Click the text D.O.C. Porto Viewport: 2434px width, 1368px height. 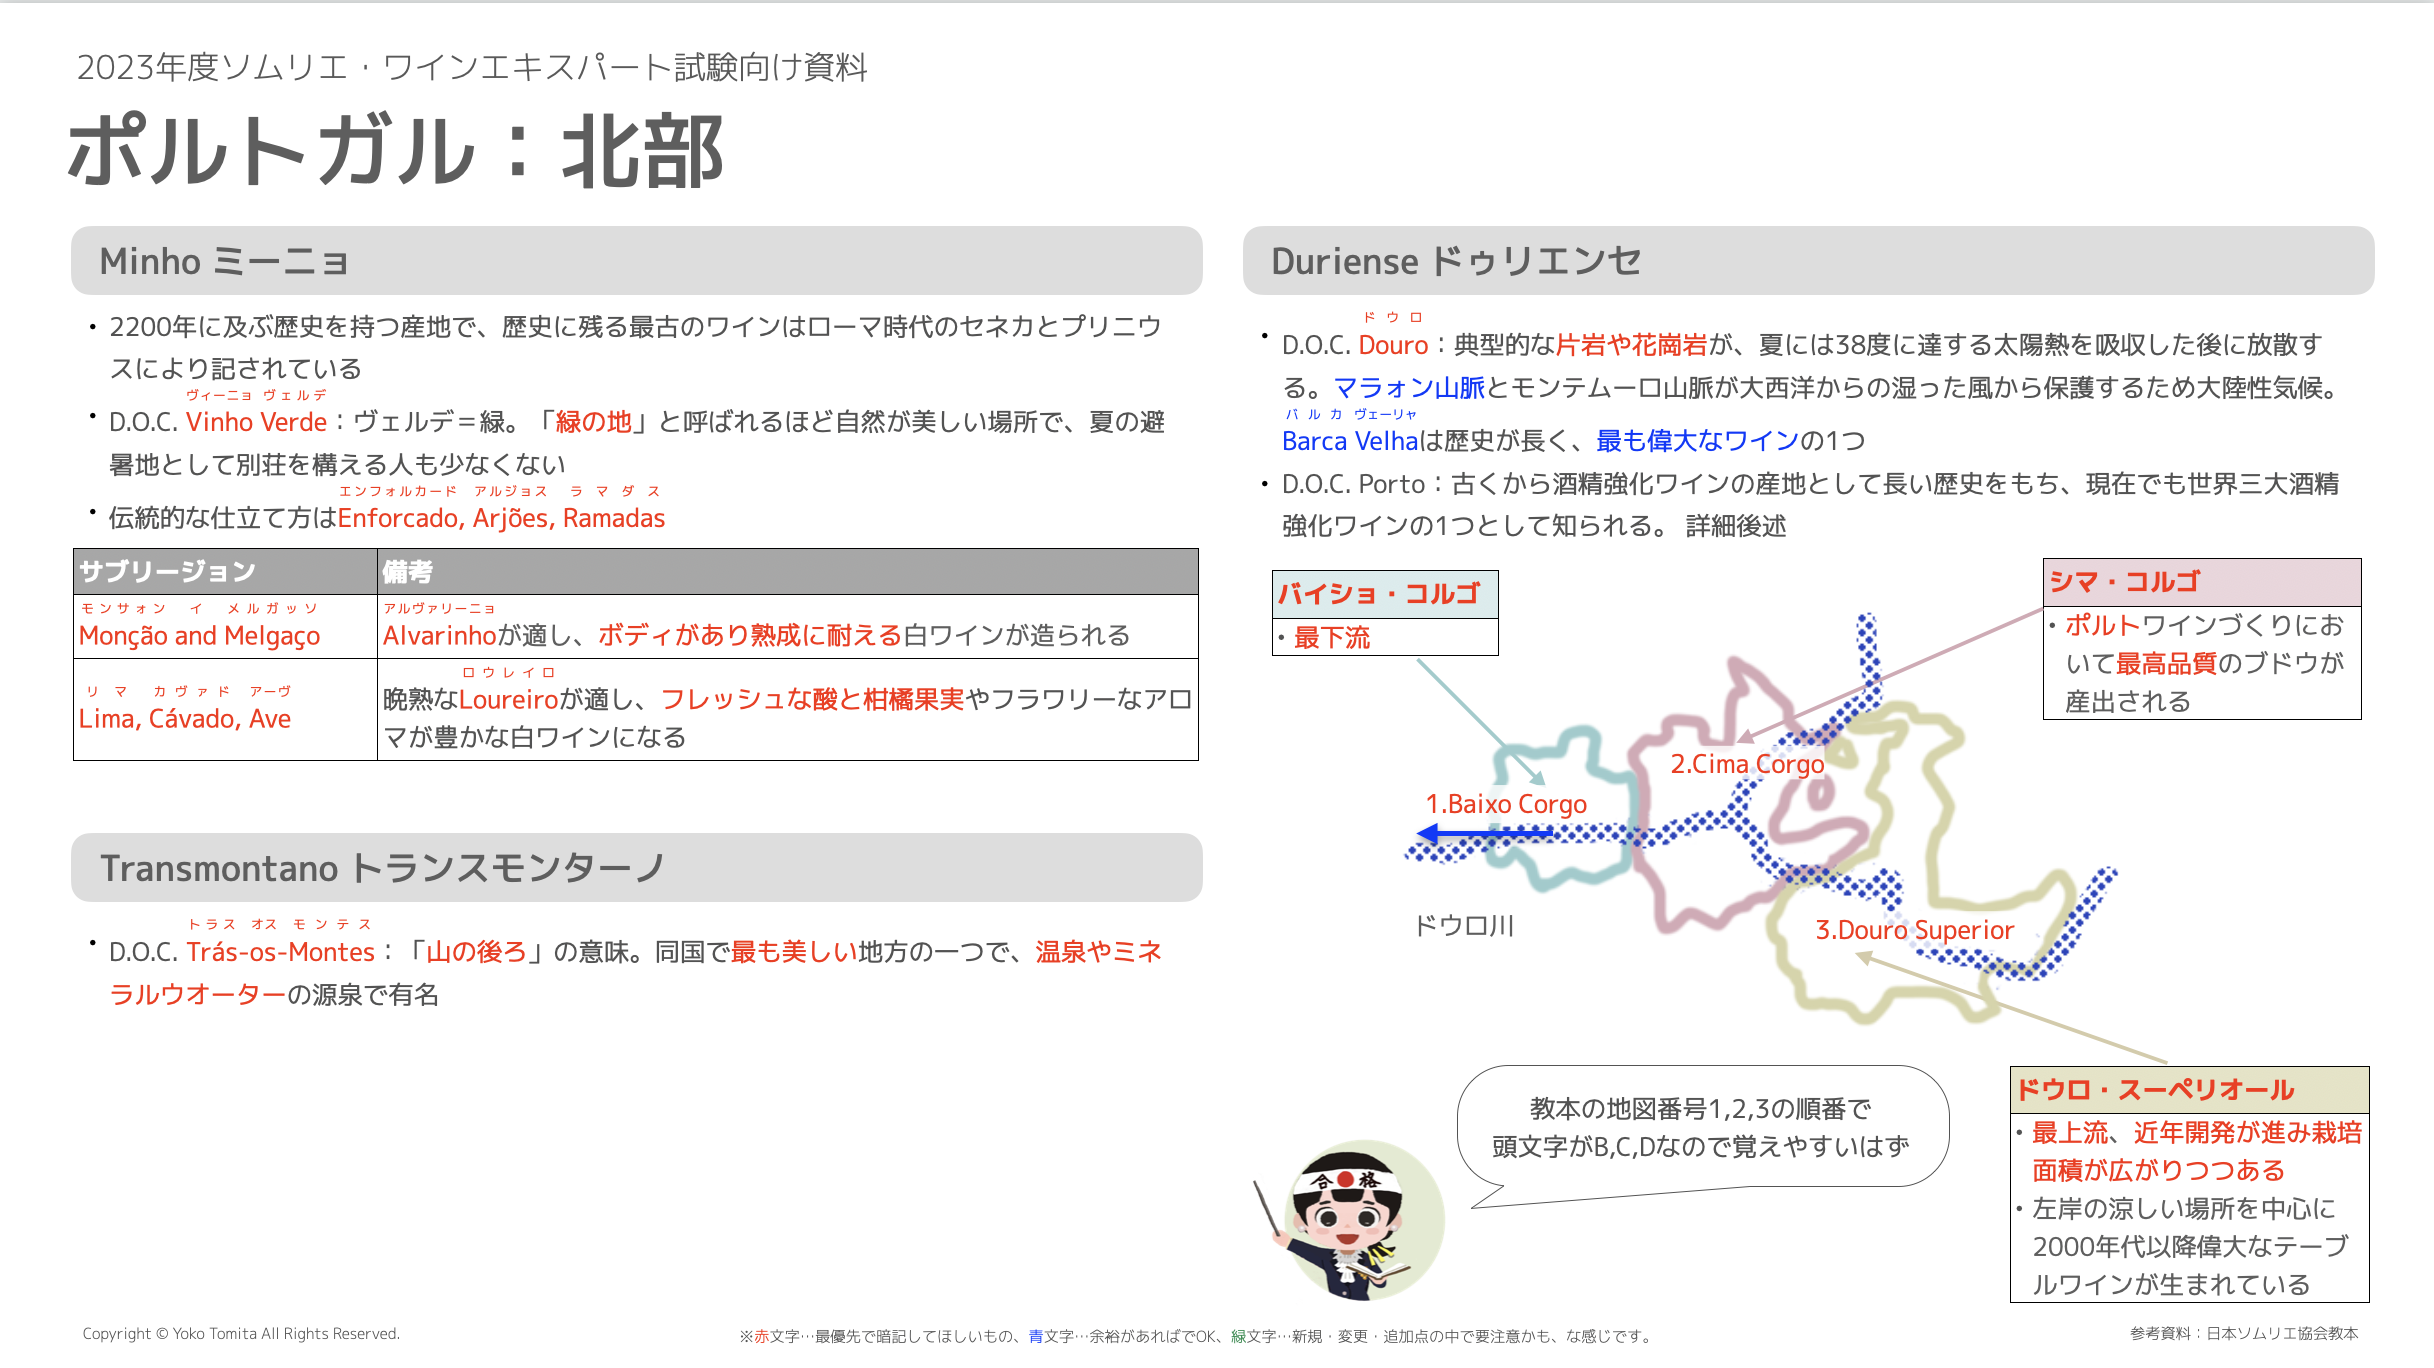(1353, 484)
